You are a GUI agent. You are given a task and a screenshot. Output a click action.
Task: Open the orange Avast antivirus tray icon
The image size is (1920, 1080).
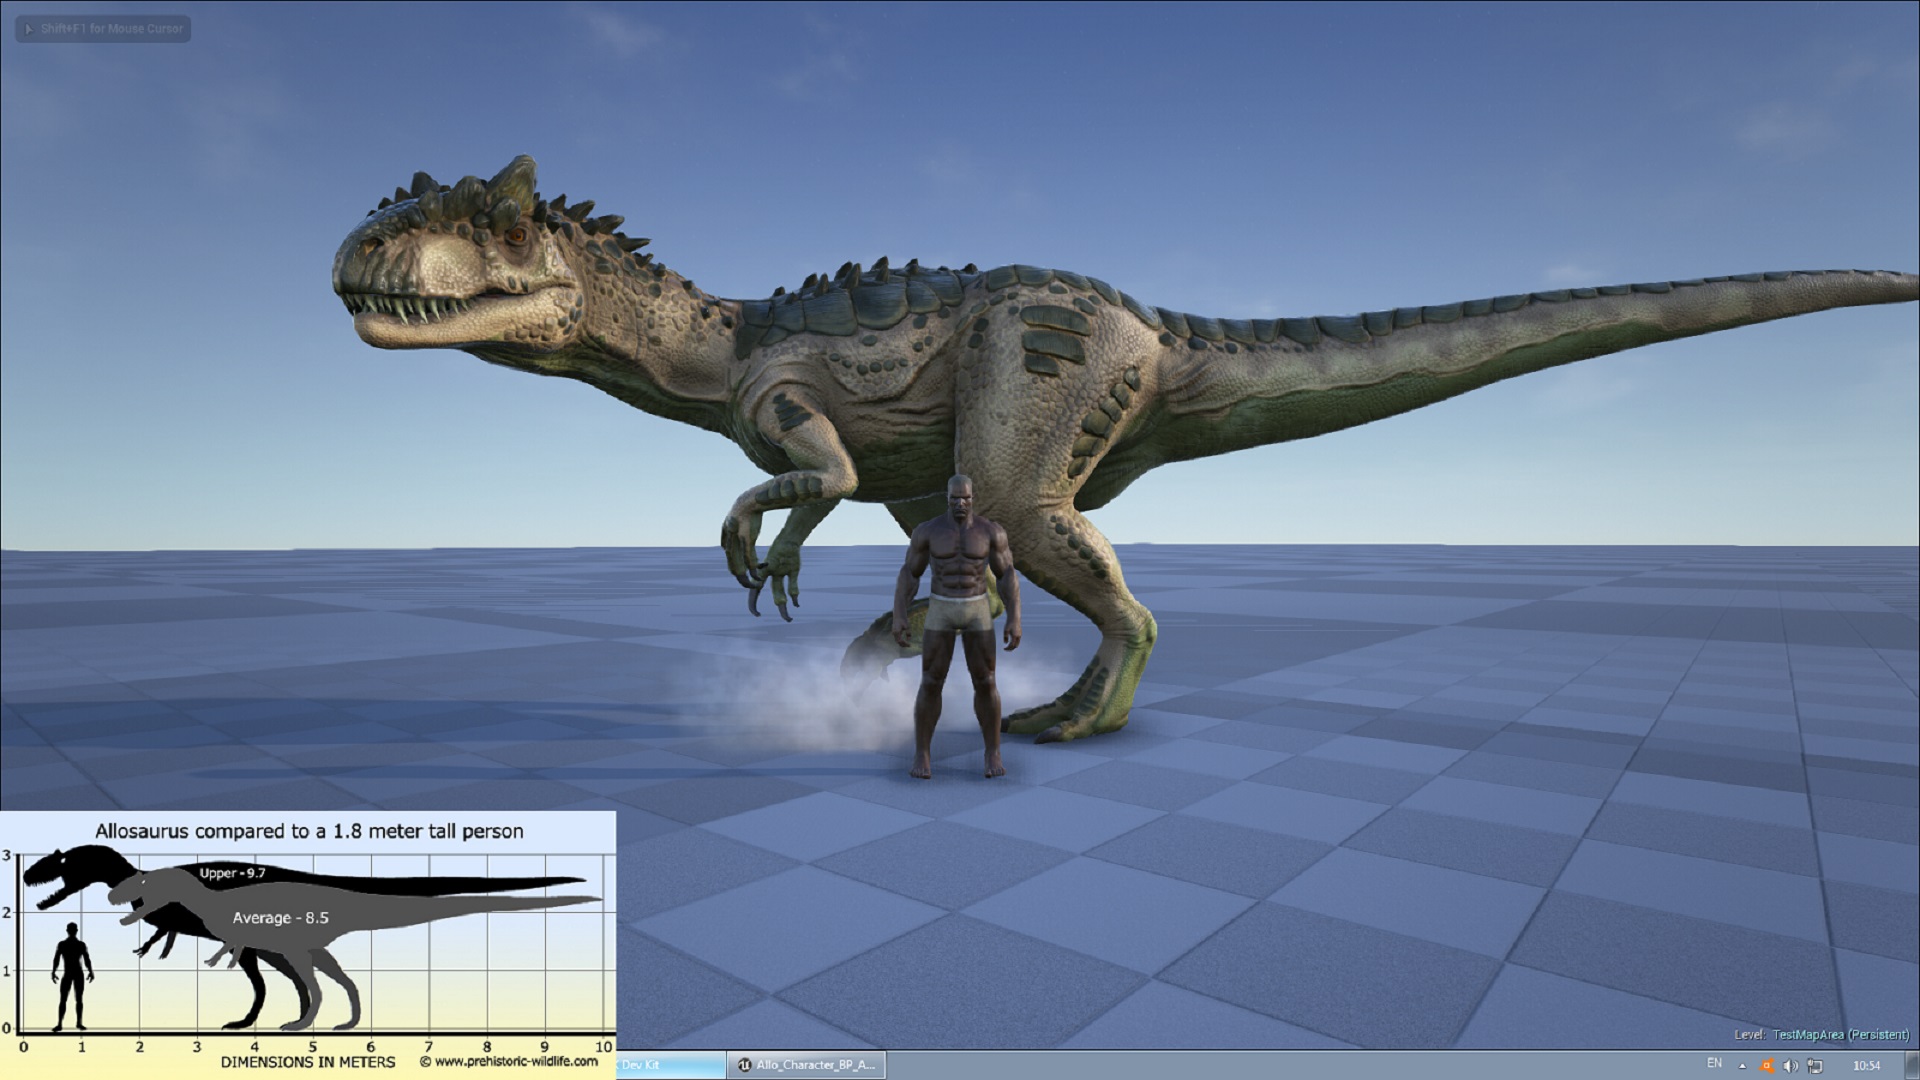click(x=1767, y=1066)
